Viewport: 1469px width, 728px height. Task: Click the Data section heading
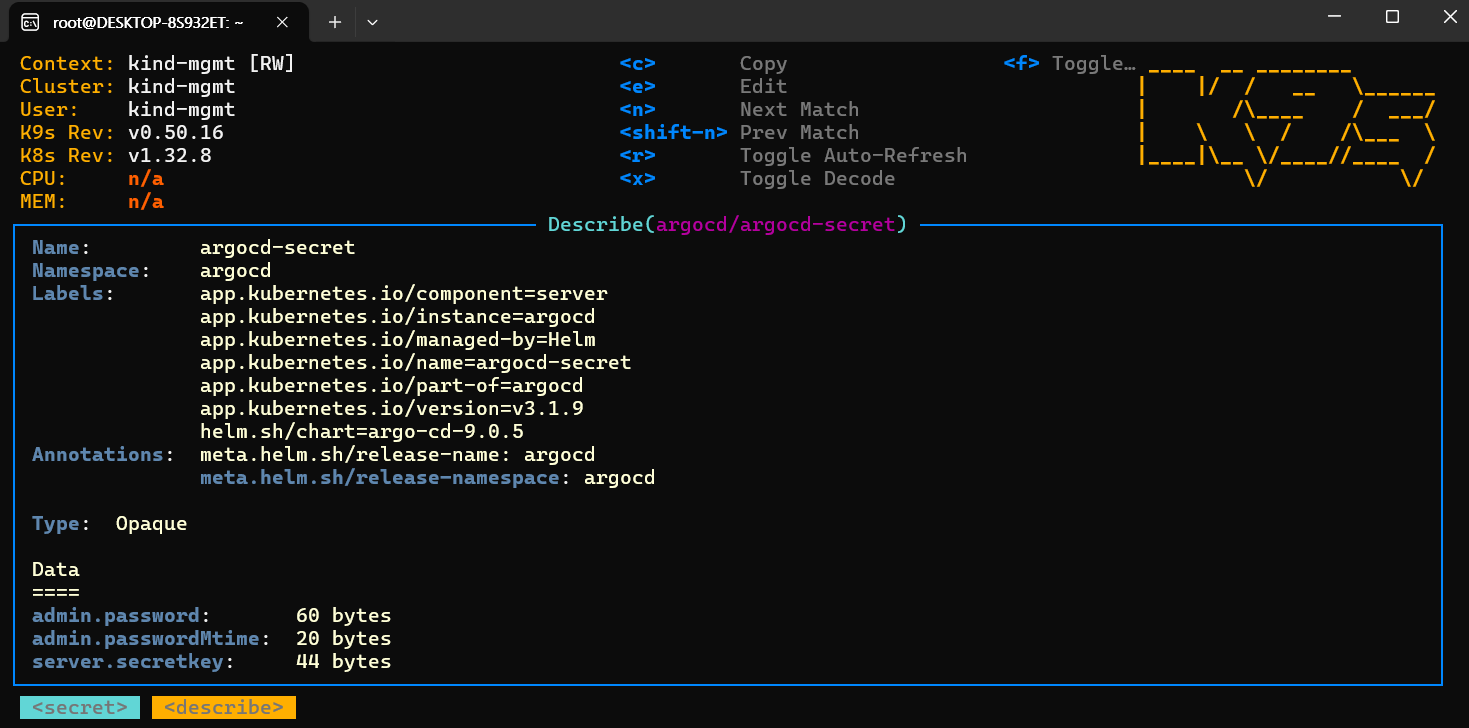coord(55,570)
